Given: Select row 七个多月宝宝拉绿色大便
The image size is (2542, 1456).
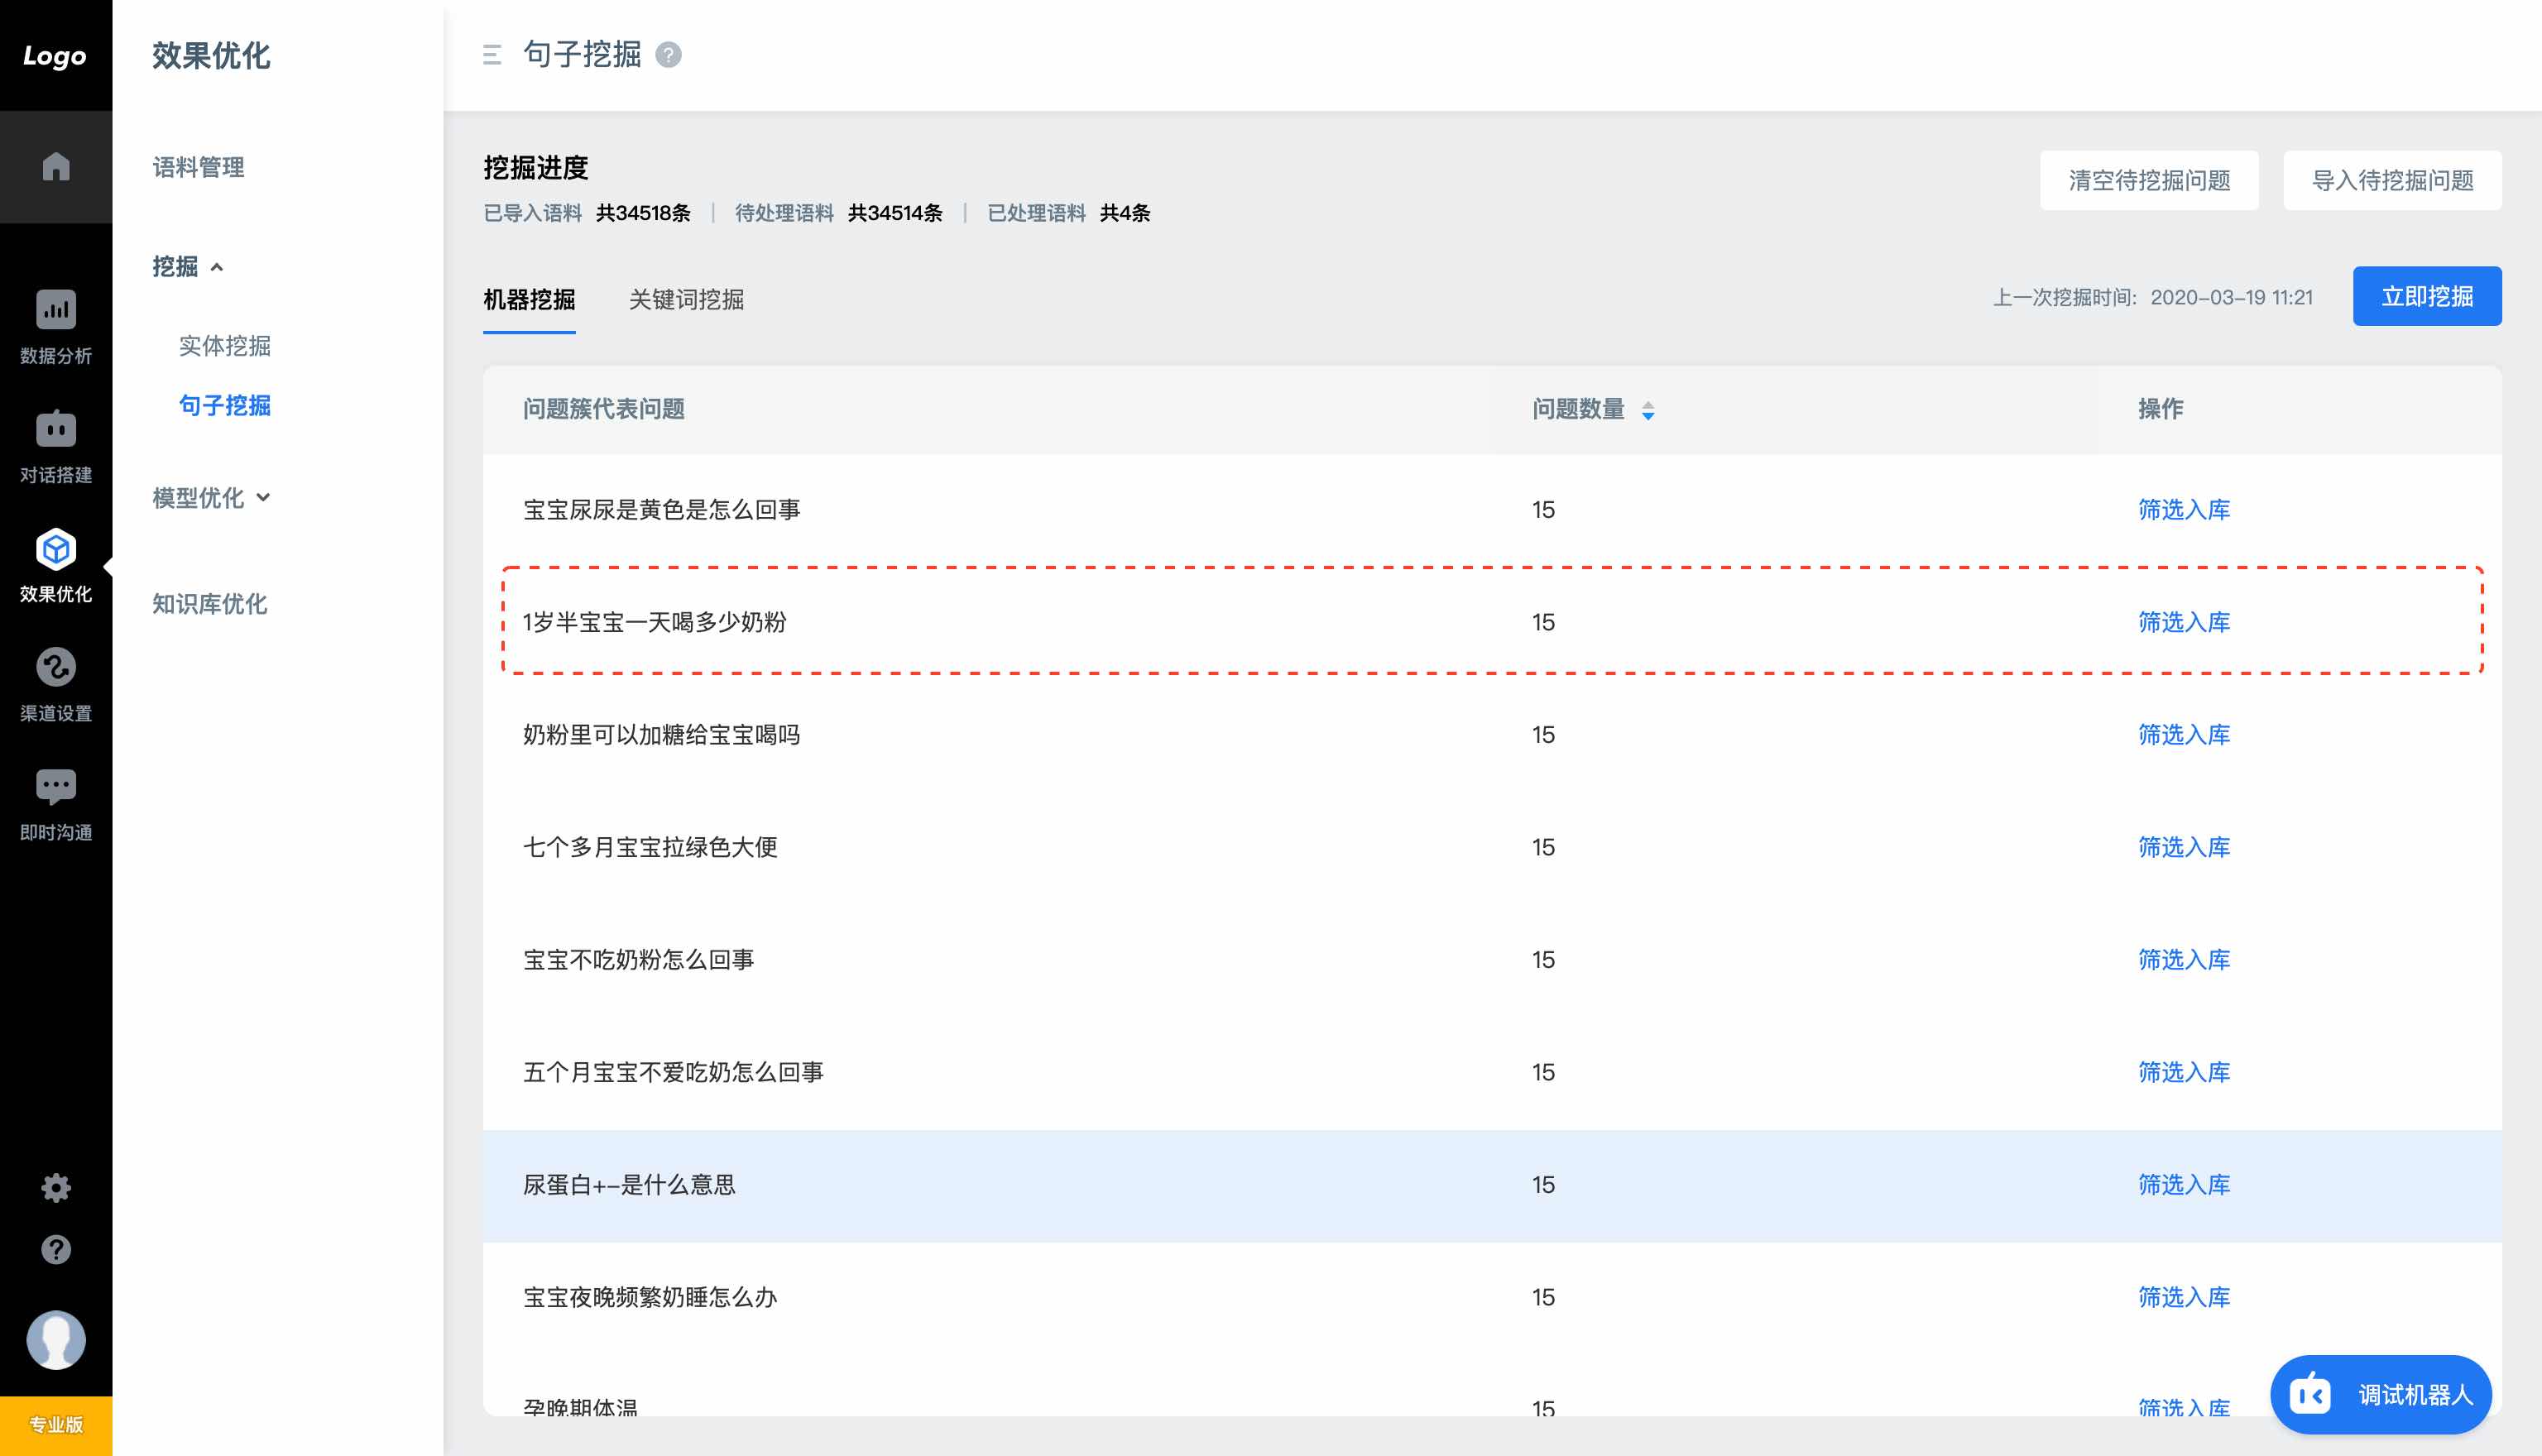Looking at the screenshot, I should pyautogui.click(x=1492, y=847).
